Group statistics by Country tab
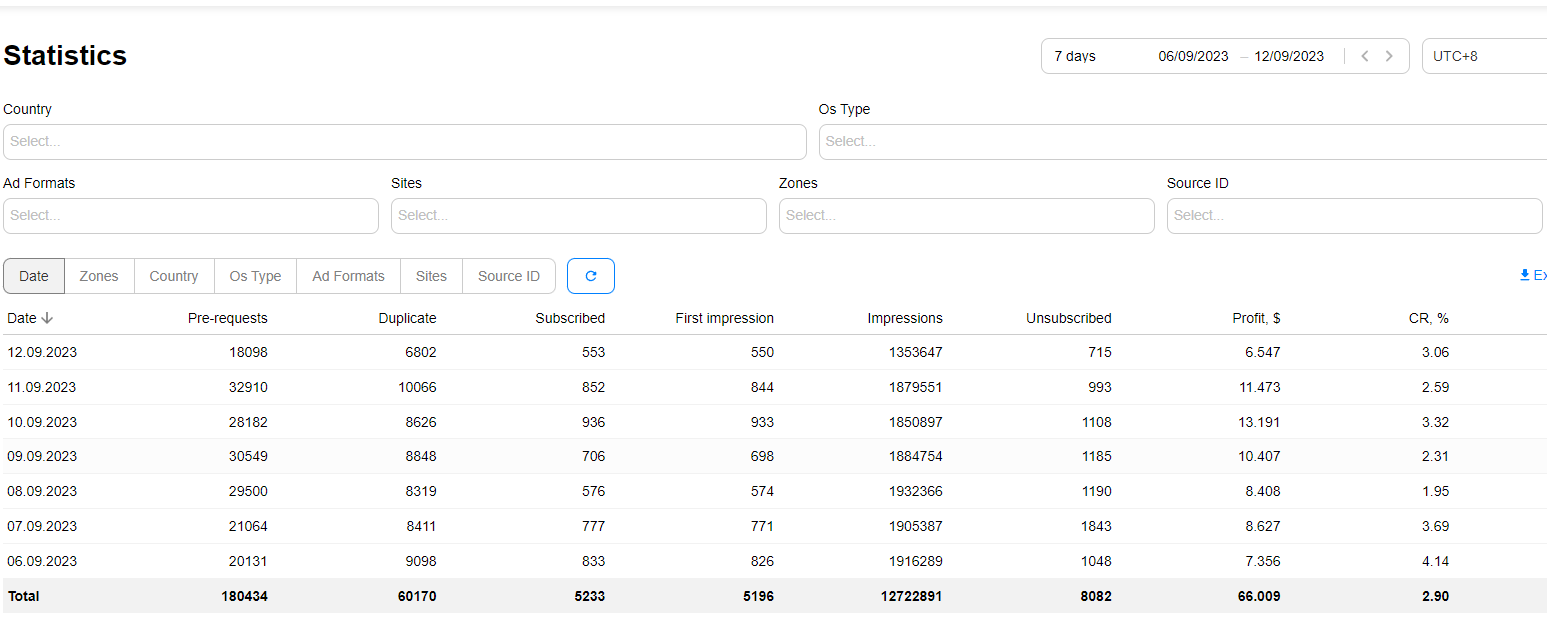Viewport: 1547px width, 630px height. click(174, 276)
